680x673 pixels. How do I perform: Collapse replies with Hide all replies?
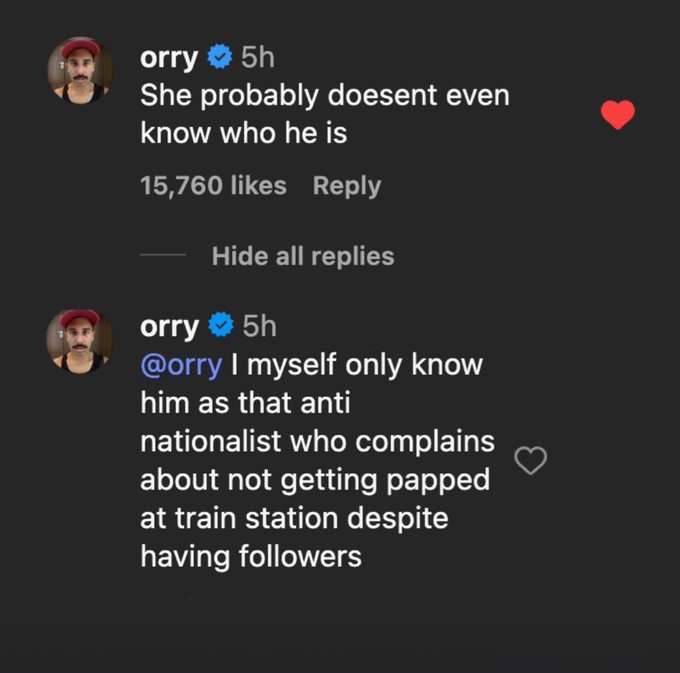(303, 256)
